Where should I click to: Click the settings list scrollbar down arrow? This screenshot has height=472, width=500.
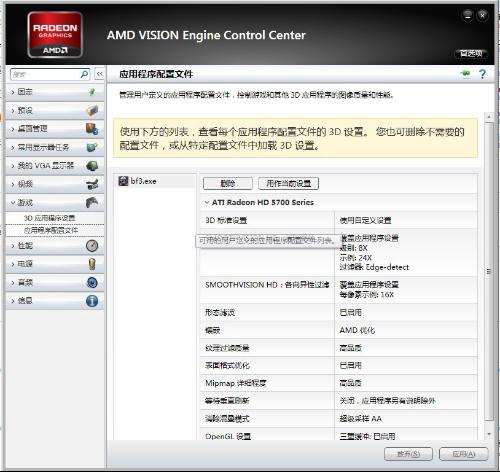pyautogui.click(x=489, y=434)
